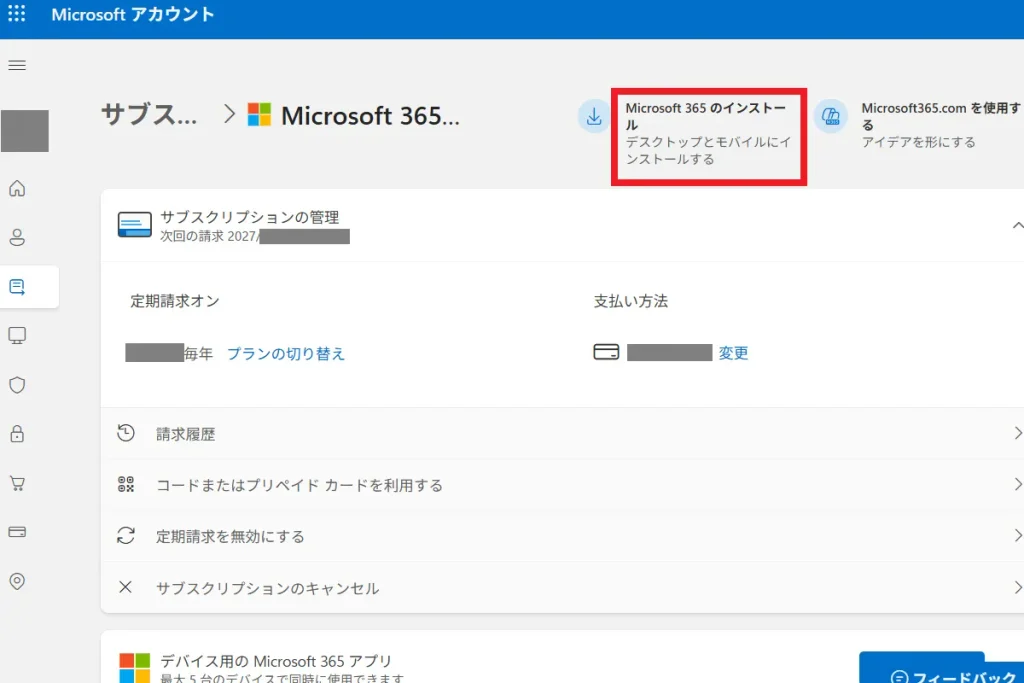
Task: Open the Privacy shield sidebar icon
Action: (x=17, y=385)
